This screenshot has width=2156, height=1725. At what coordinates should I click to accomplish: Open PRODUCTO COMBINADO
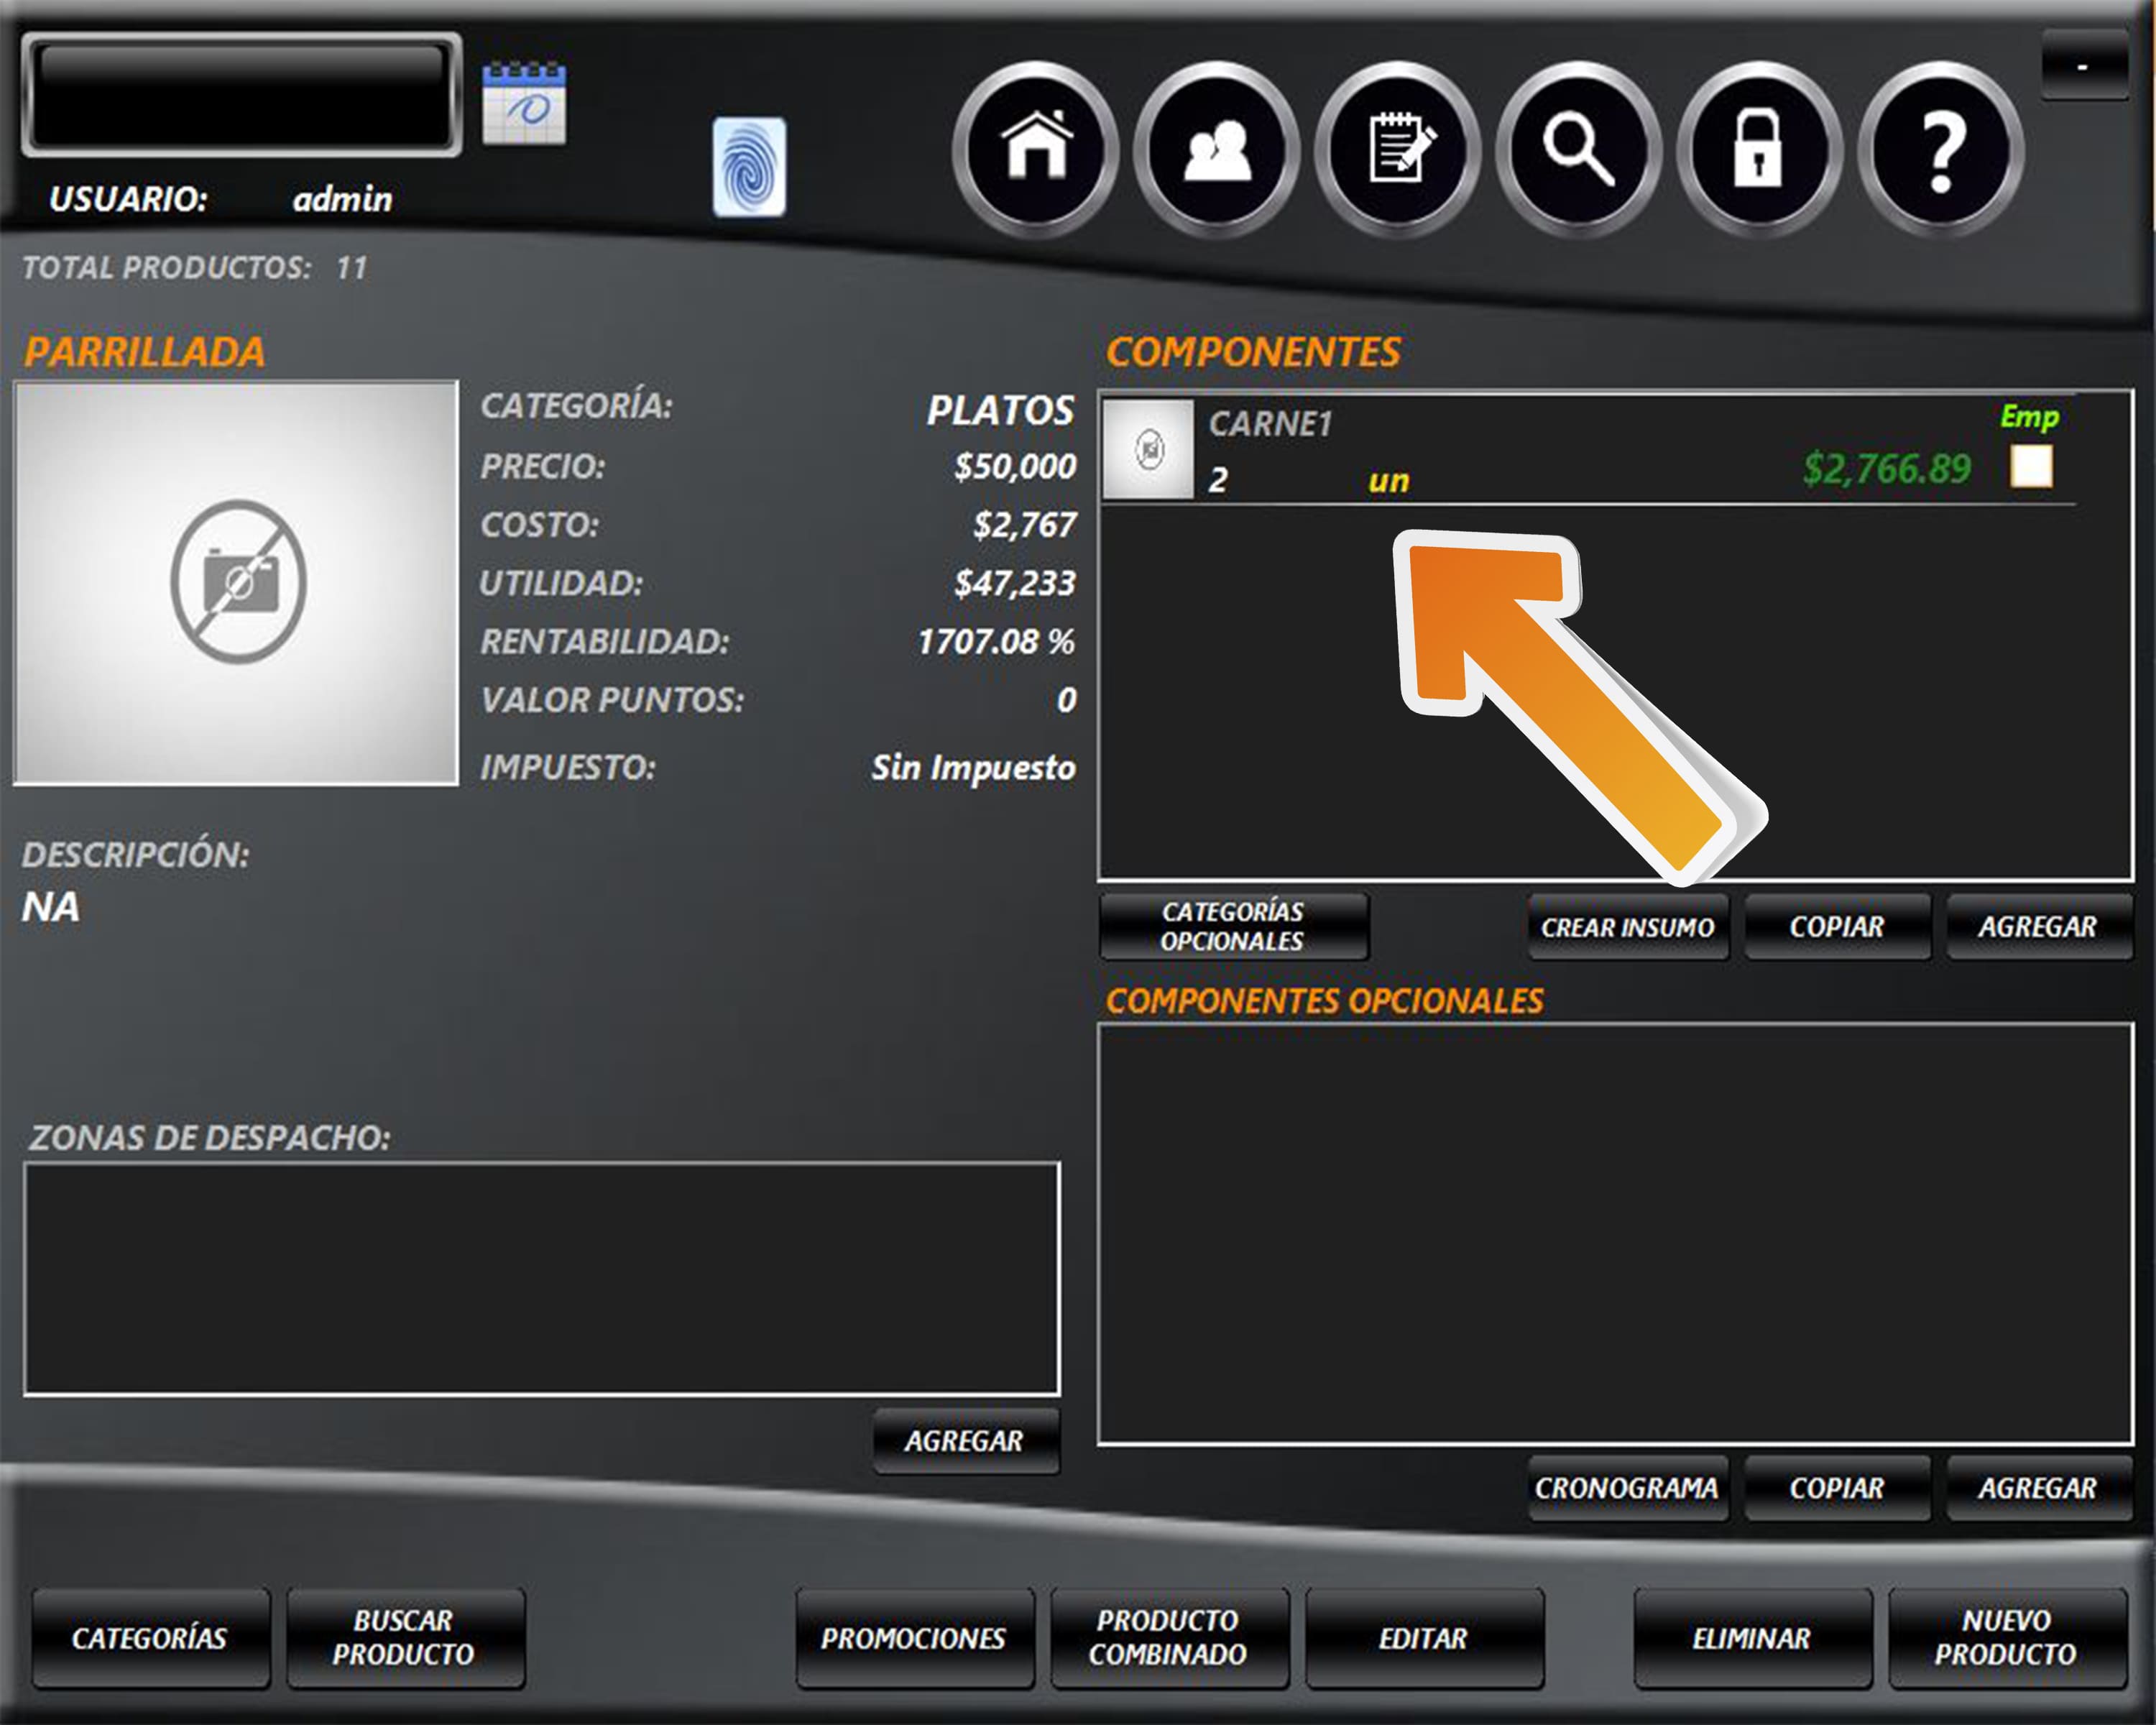(x=1168, y=1638)
